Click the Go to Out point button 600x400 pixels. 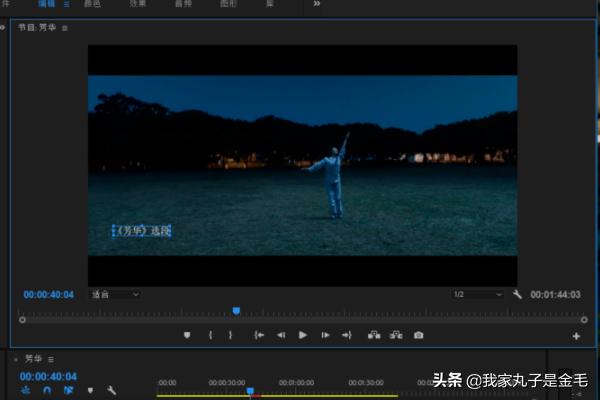[346, 336]
